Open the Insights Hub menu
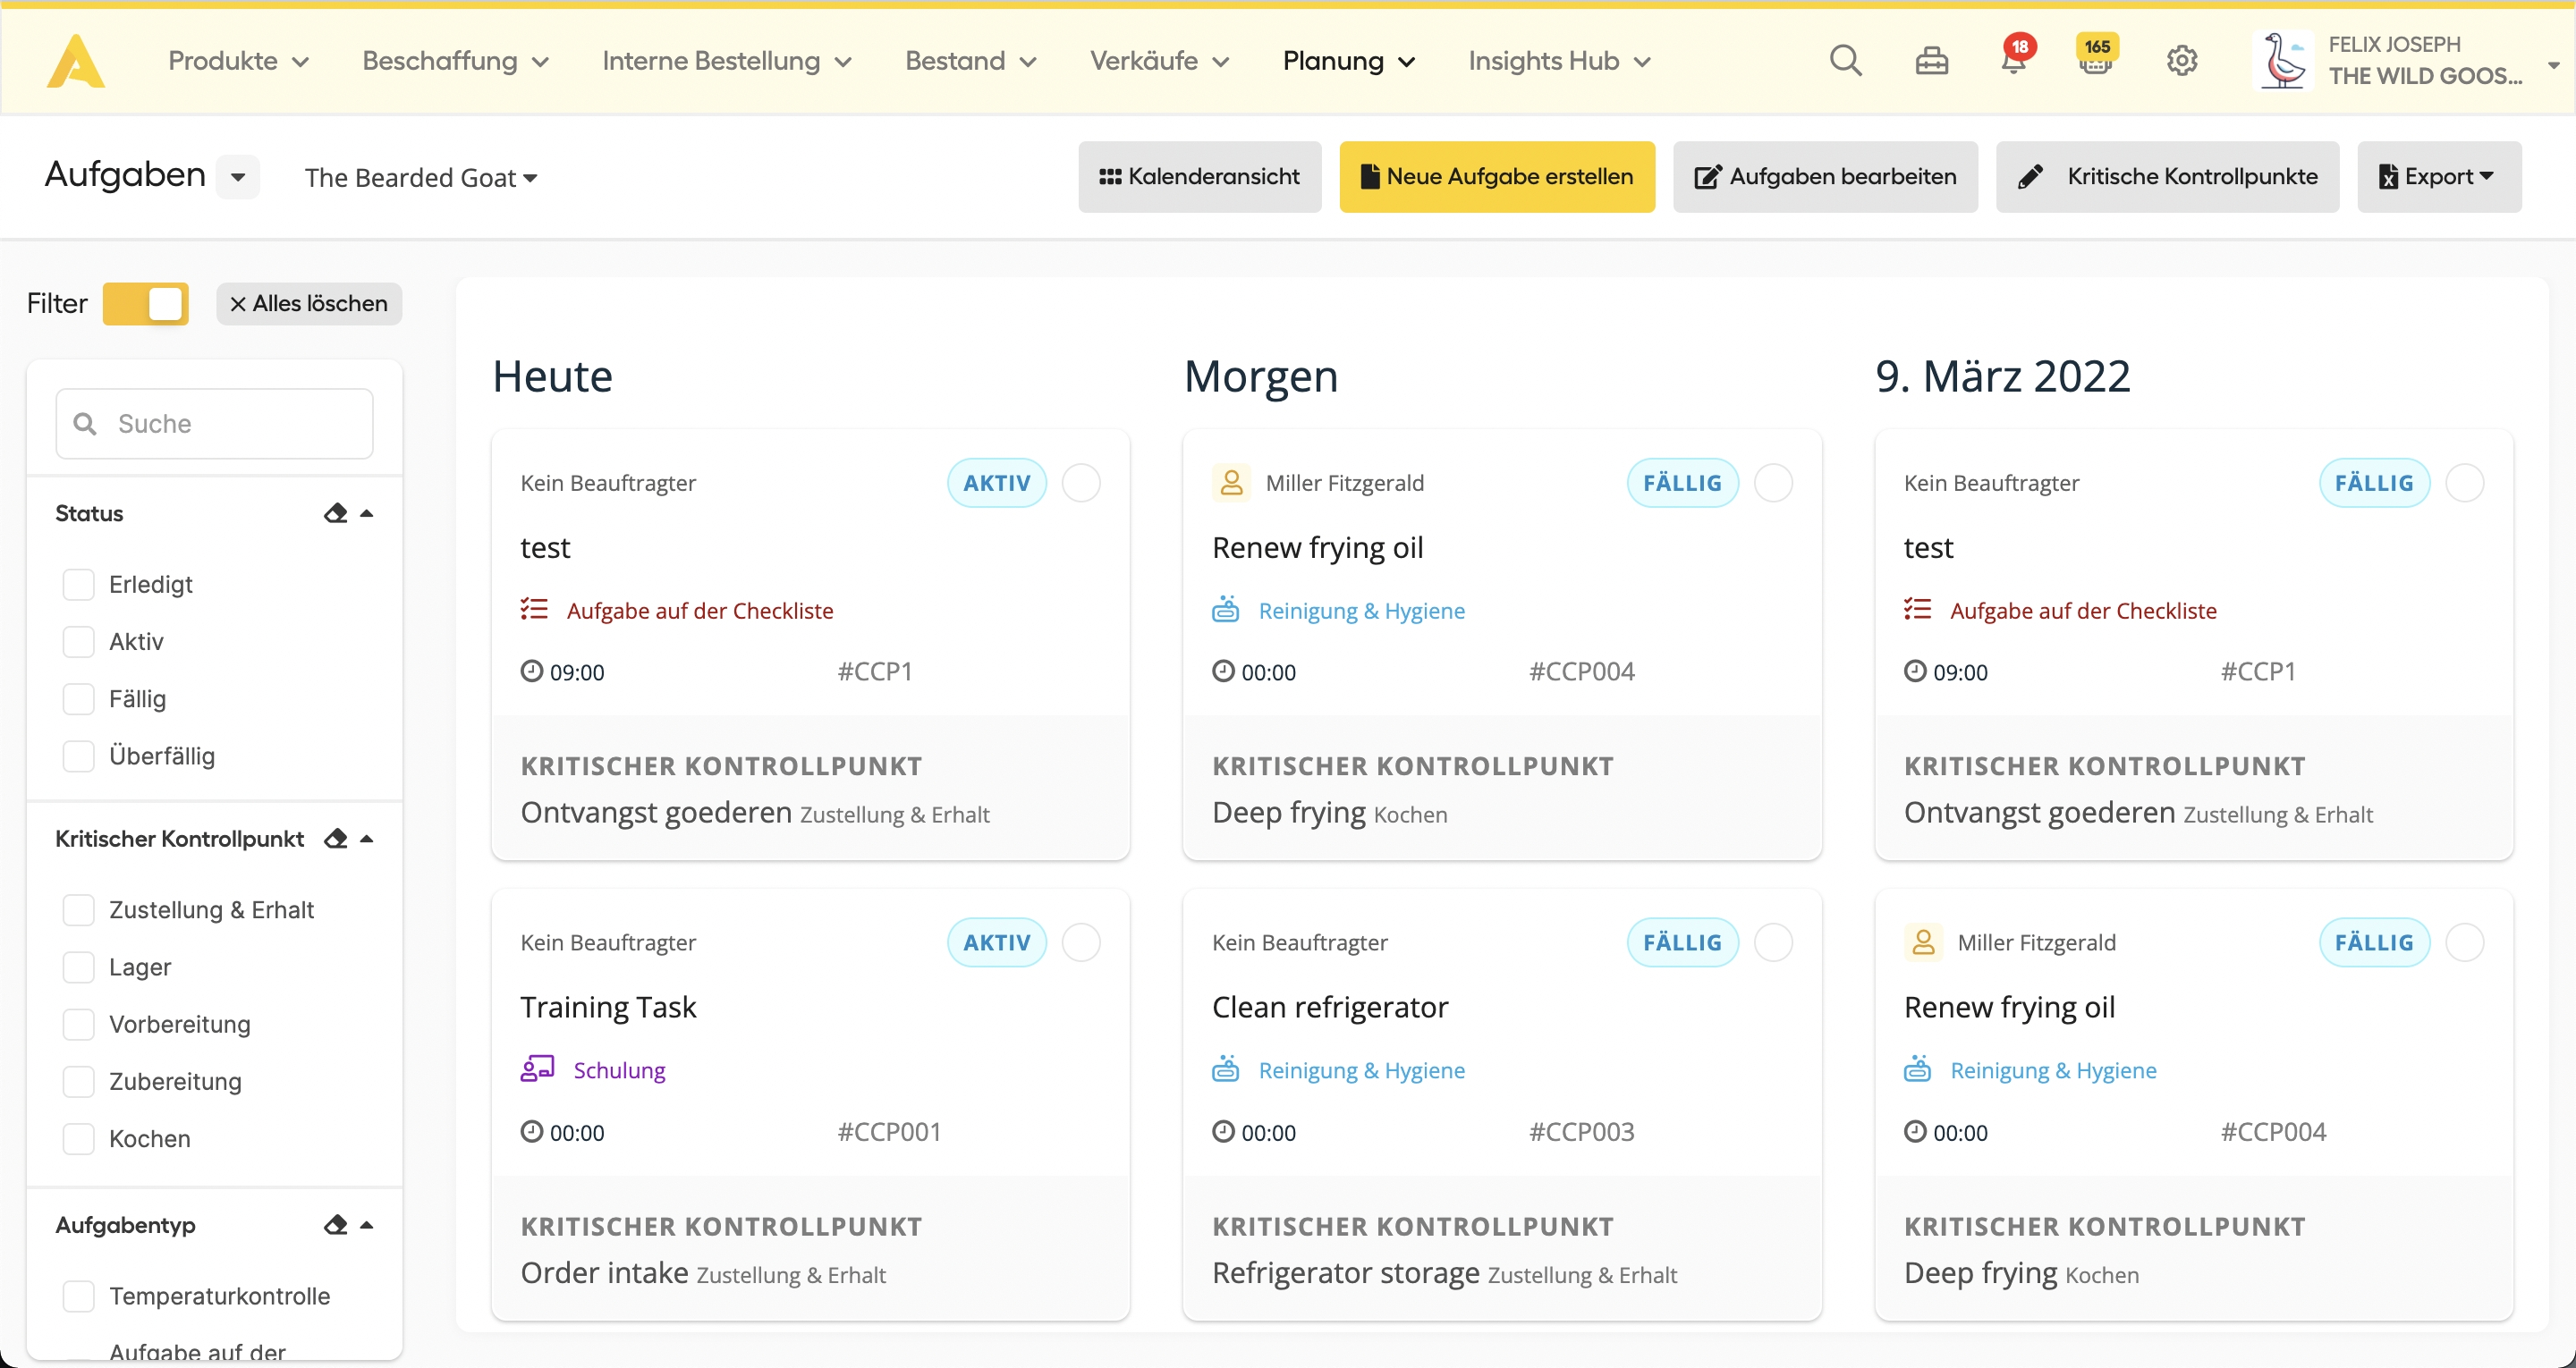 point(1558,61)
